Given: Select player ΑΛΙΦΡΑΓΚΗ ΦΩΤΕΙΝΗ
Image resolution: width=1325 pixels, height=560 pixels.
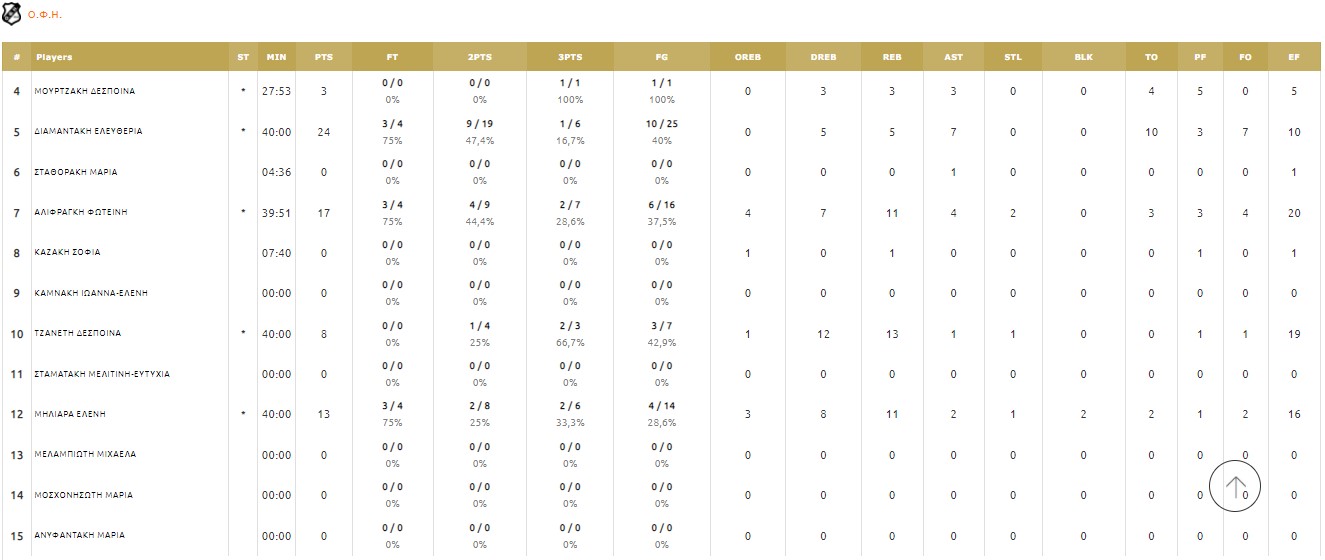Looking at the screenshot, I should (81, 213).
